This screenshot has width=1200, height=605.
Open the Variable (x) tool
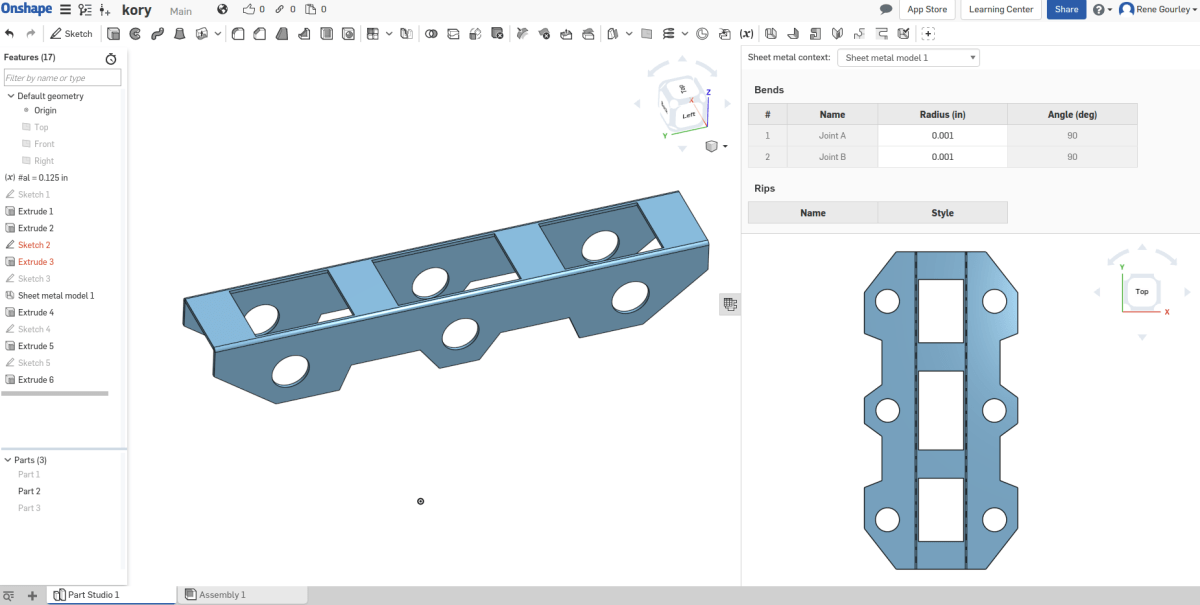pos(746,33)
